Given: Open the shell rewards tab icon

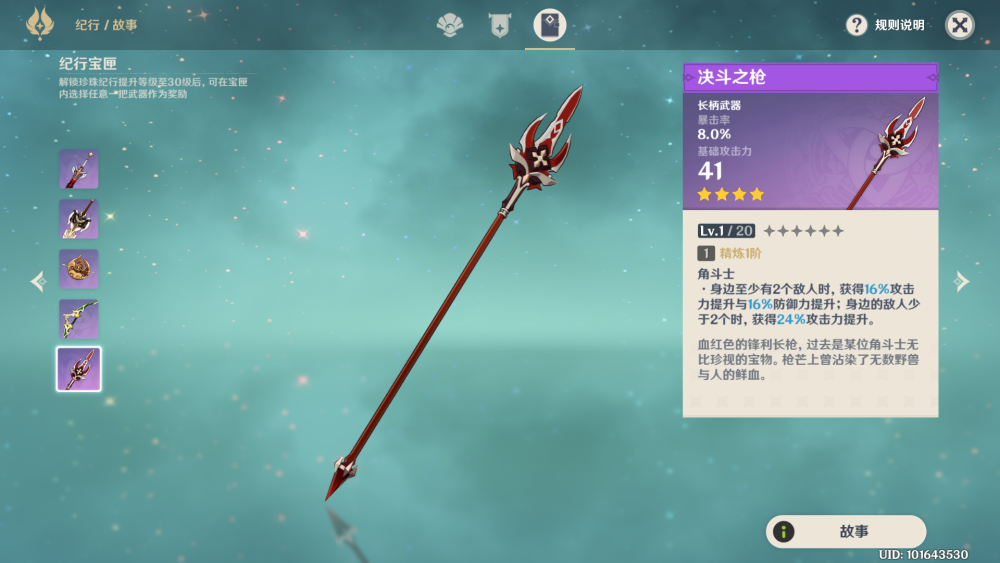Looking at the screenshot, I should 450,26.
